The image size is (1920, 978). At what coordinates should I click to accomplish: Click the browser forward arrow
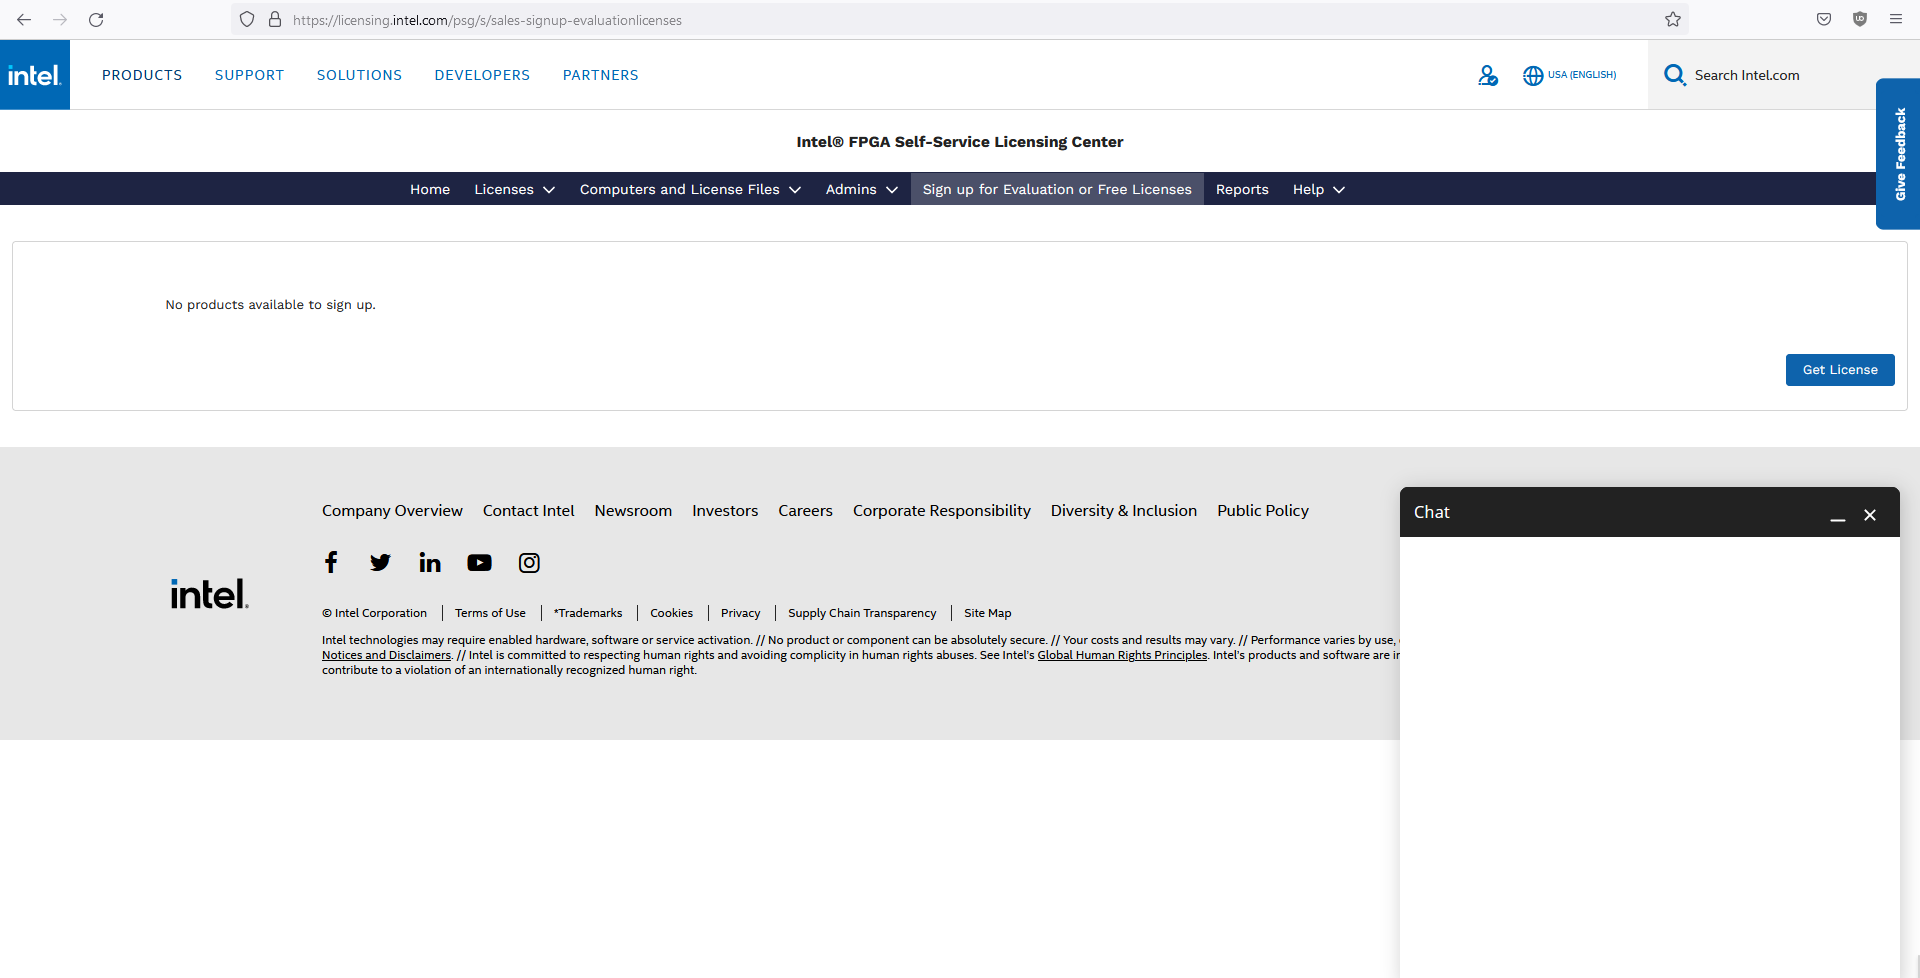[x=60, y=20]
